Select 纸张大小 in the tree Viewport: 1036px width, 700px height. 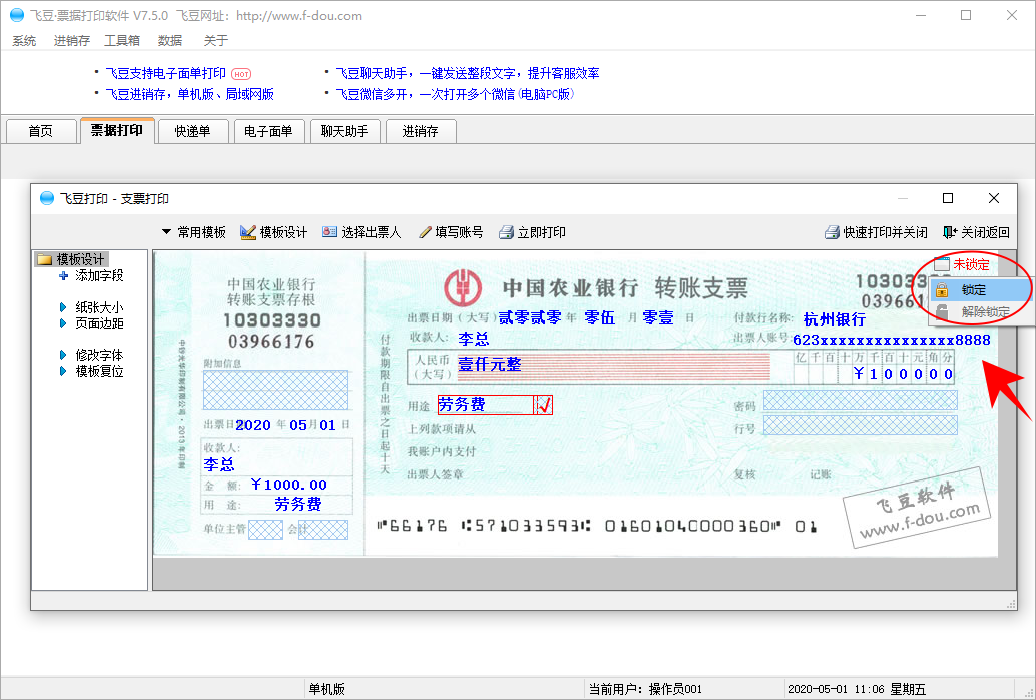[99, 307]
